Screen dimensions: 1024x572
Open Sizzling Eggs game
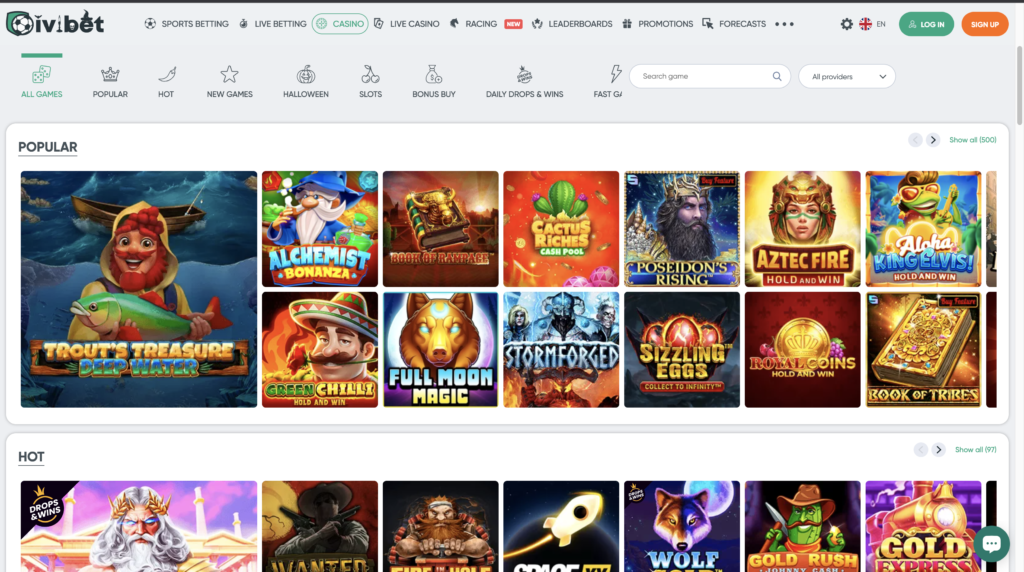click(x=682, y=350)
